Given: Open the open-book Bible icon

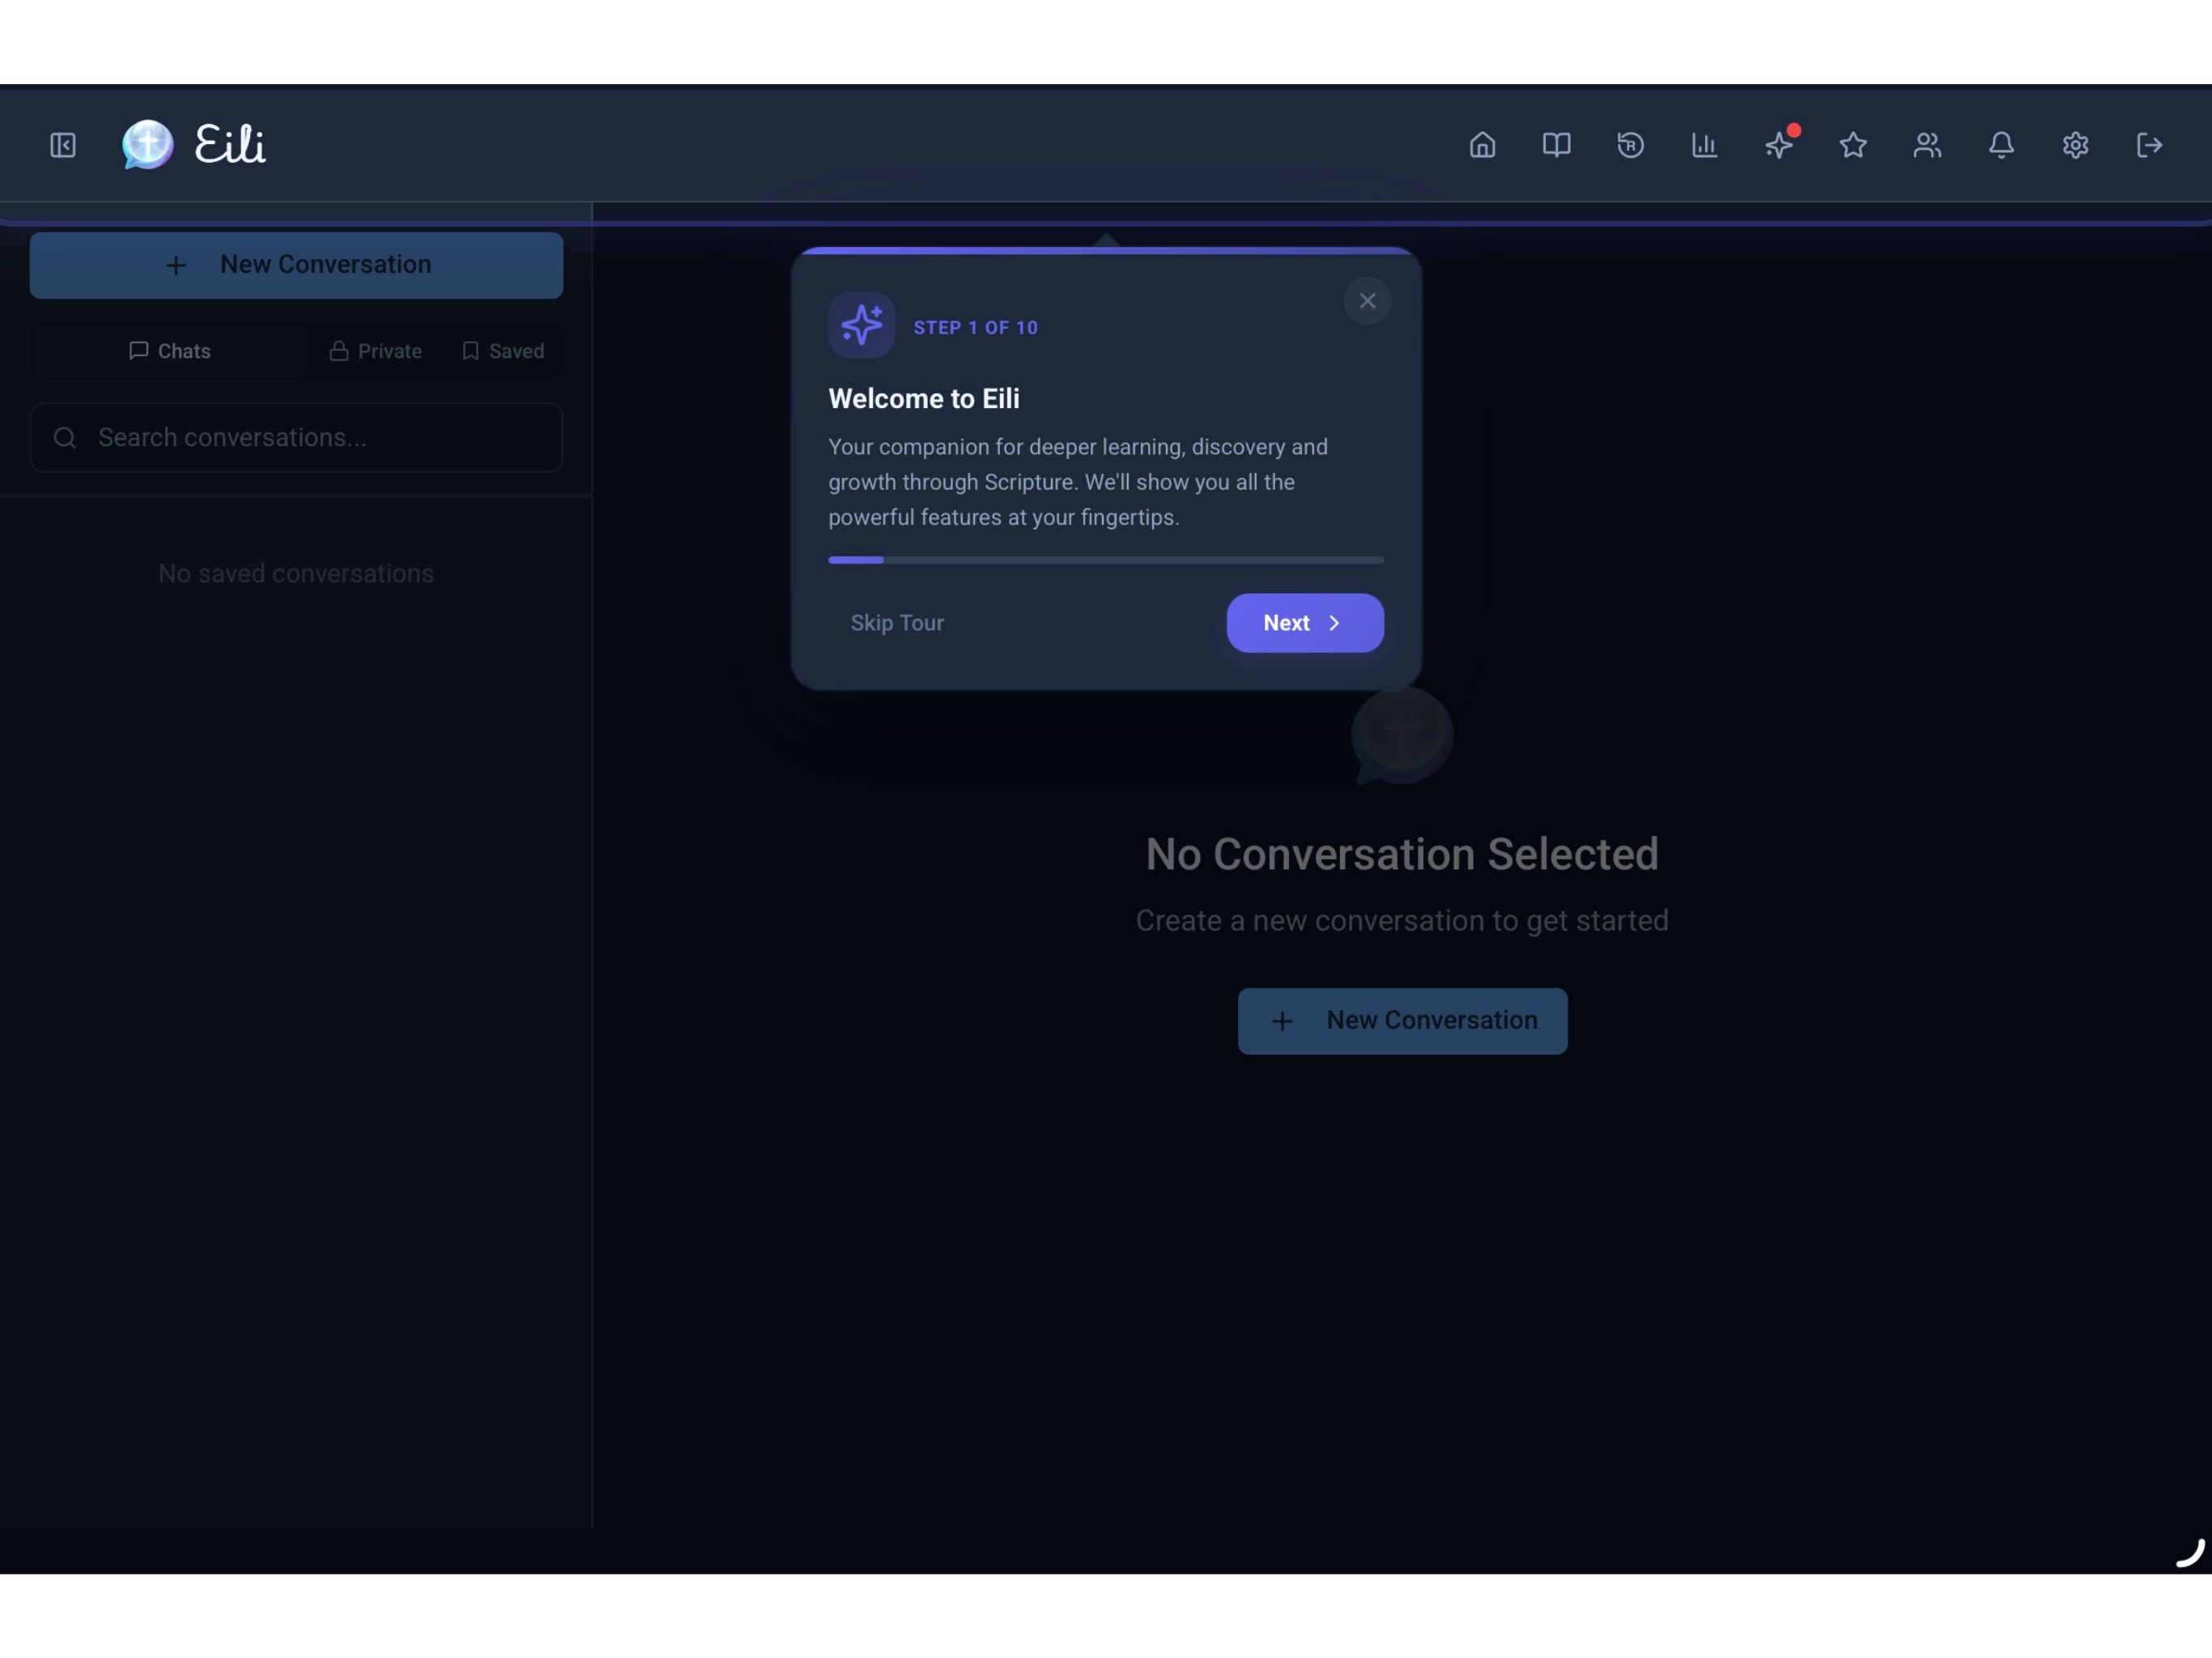Looking at the screenshot, I should tap(1556, 146).
